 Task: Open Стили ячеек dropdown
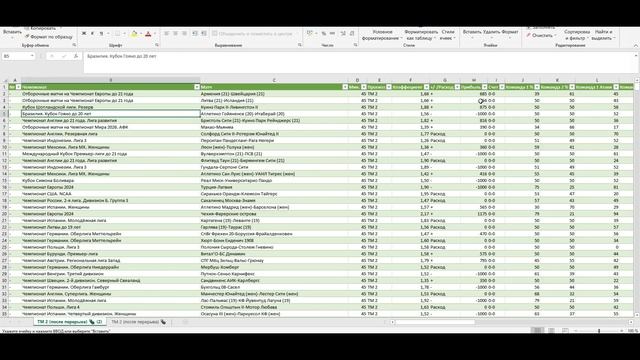(x=448, y=35)
